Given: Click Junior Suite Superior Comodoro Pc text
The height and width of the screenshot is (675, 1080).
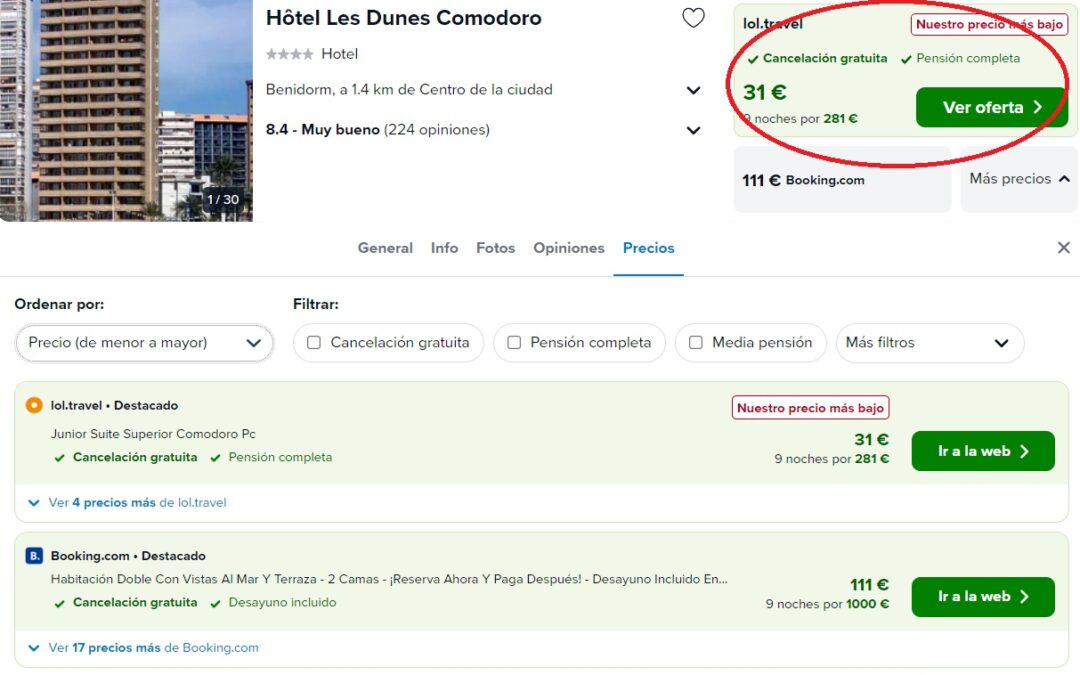Looking at the screenshot, I should point(153,434).
